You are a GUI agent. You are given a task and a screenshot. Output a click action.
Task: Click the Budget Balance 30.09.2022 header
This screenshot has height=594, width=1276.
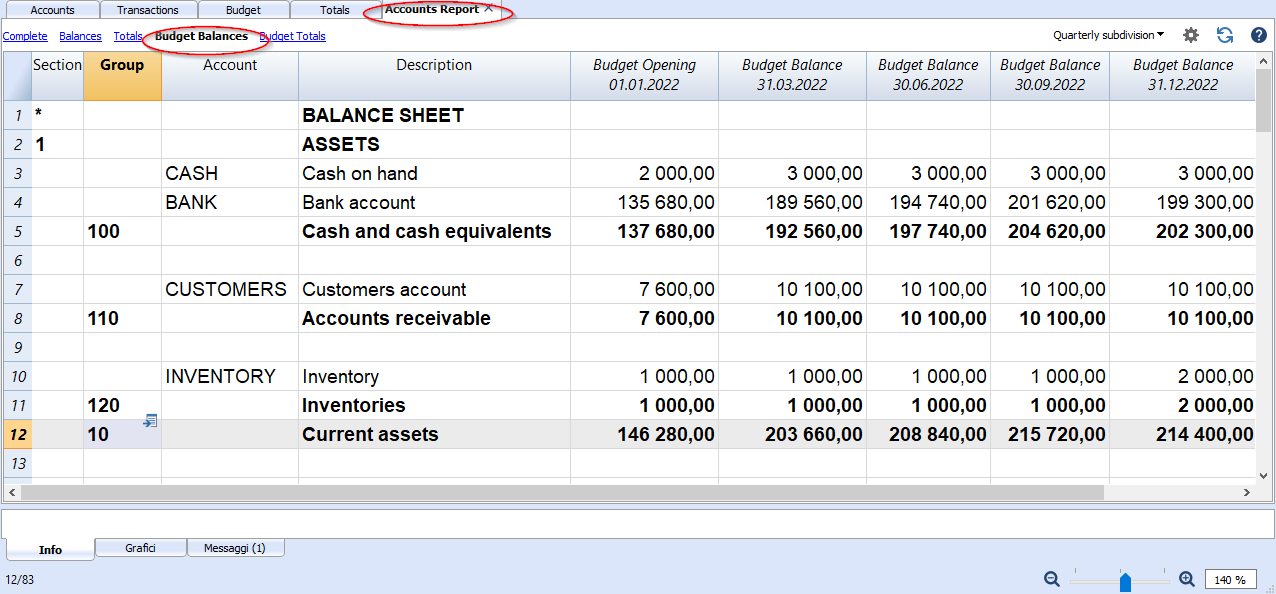(1050, 75)
